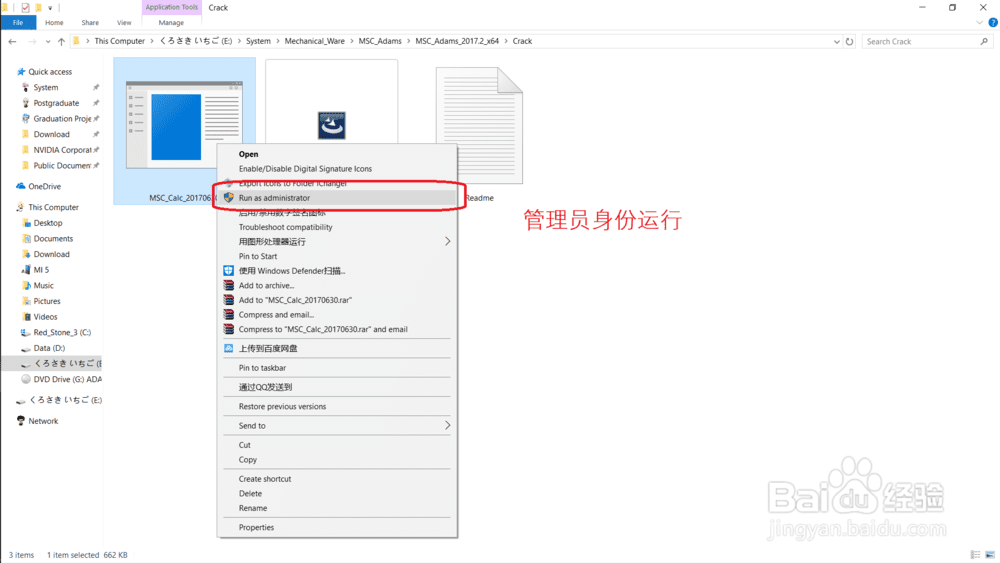Choose 上传到百度网盘 menu entry

(x=337, y=348)
